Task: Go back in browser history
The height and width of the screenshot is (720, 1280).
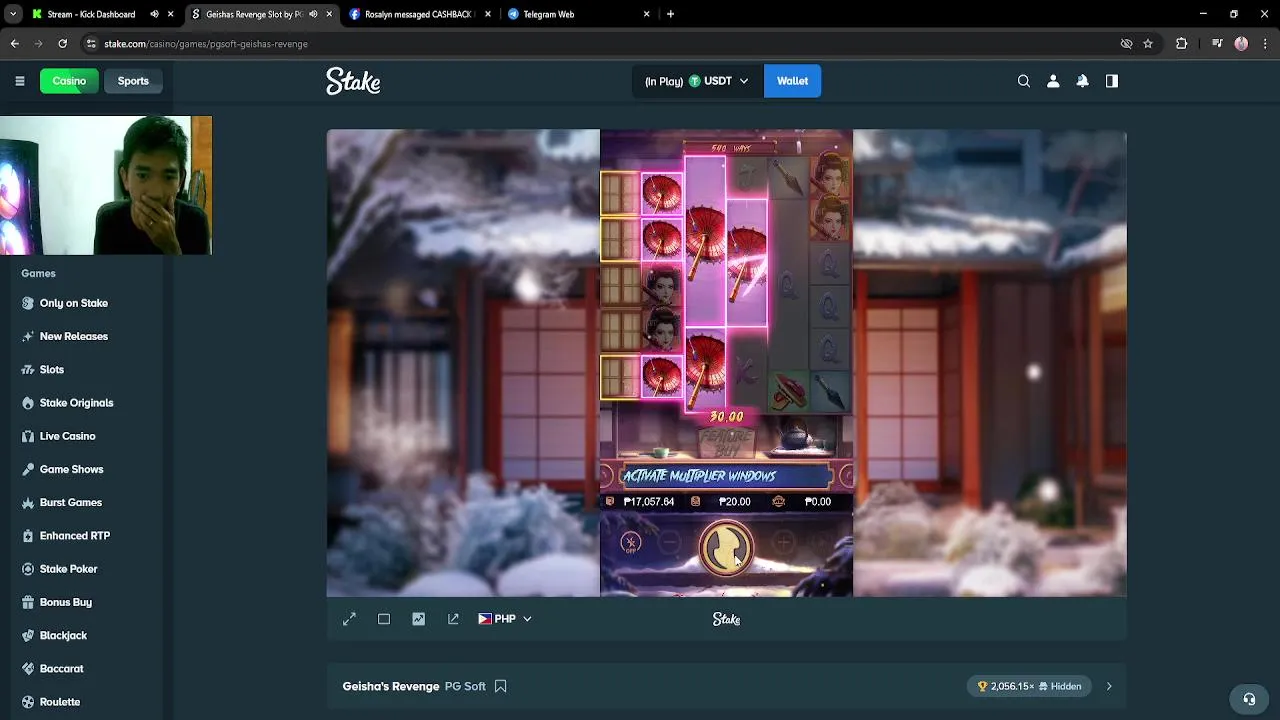Action: [x=15, y=44]
